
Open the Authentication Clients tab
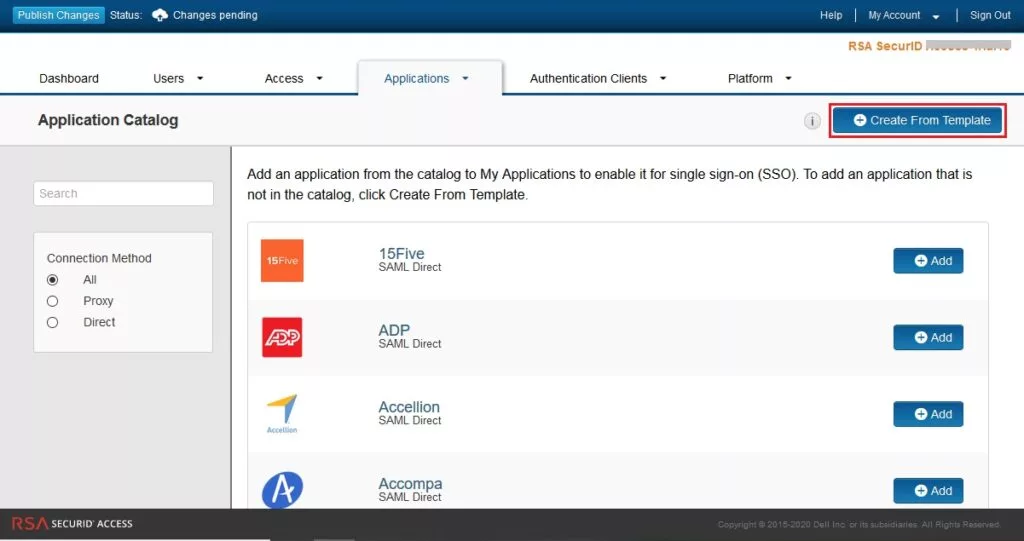[x=588, y=78]
